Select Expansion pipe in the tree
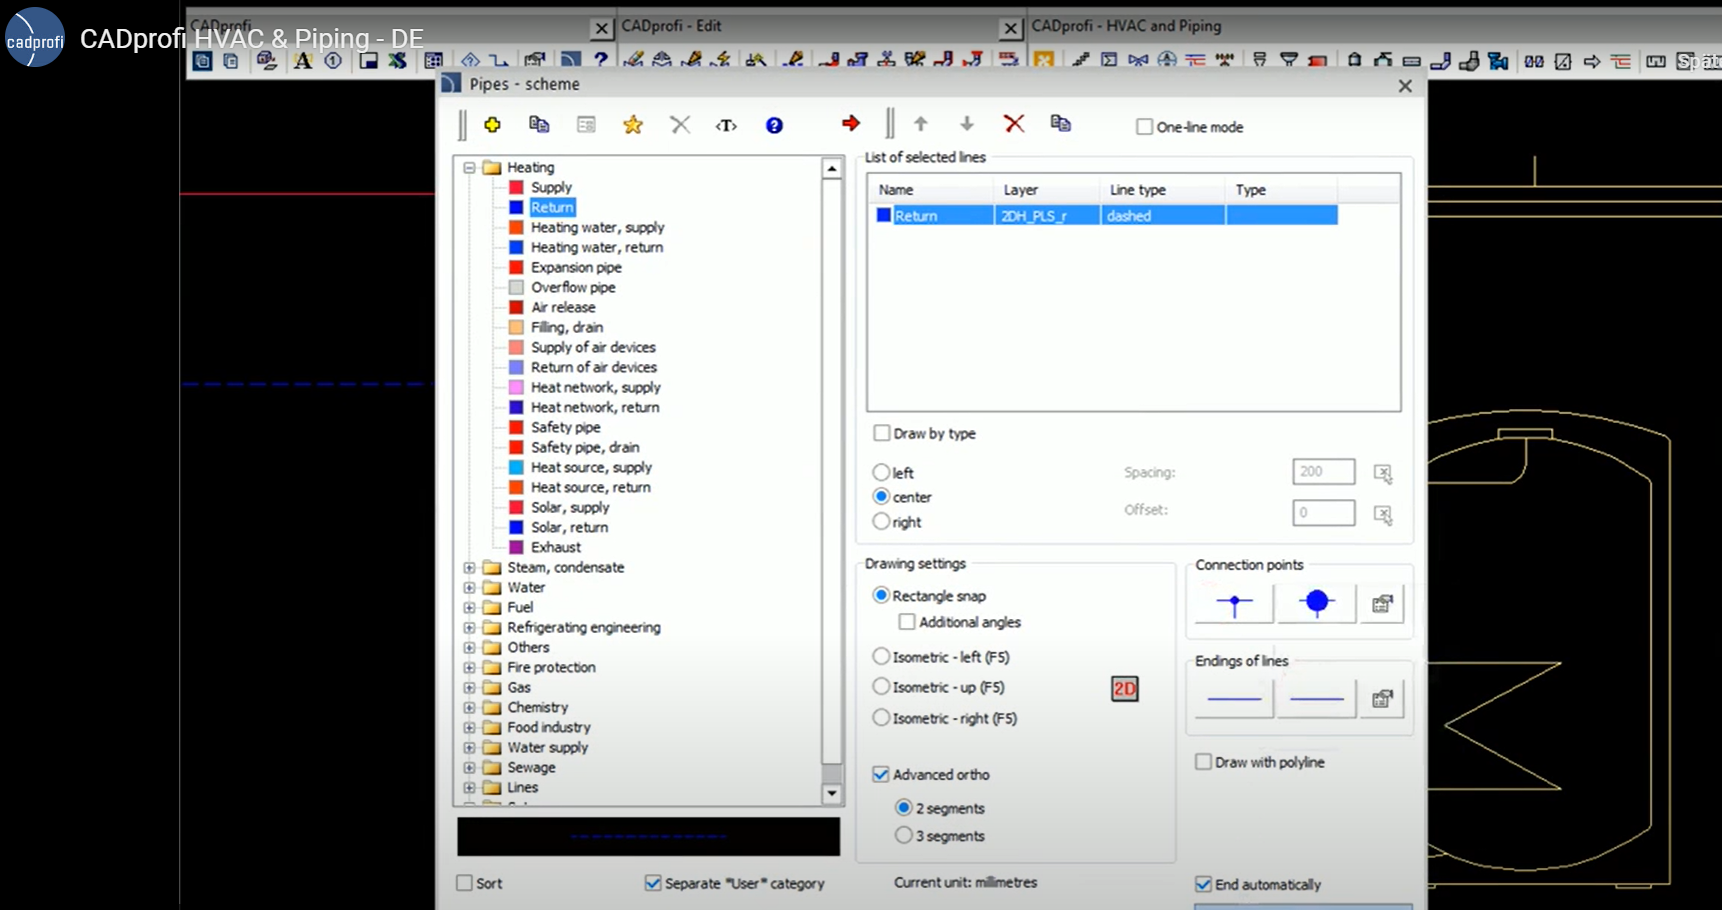Screen dimensions: 1722x910 [x=576, y=267]
